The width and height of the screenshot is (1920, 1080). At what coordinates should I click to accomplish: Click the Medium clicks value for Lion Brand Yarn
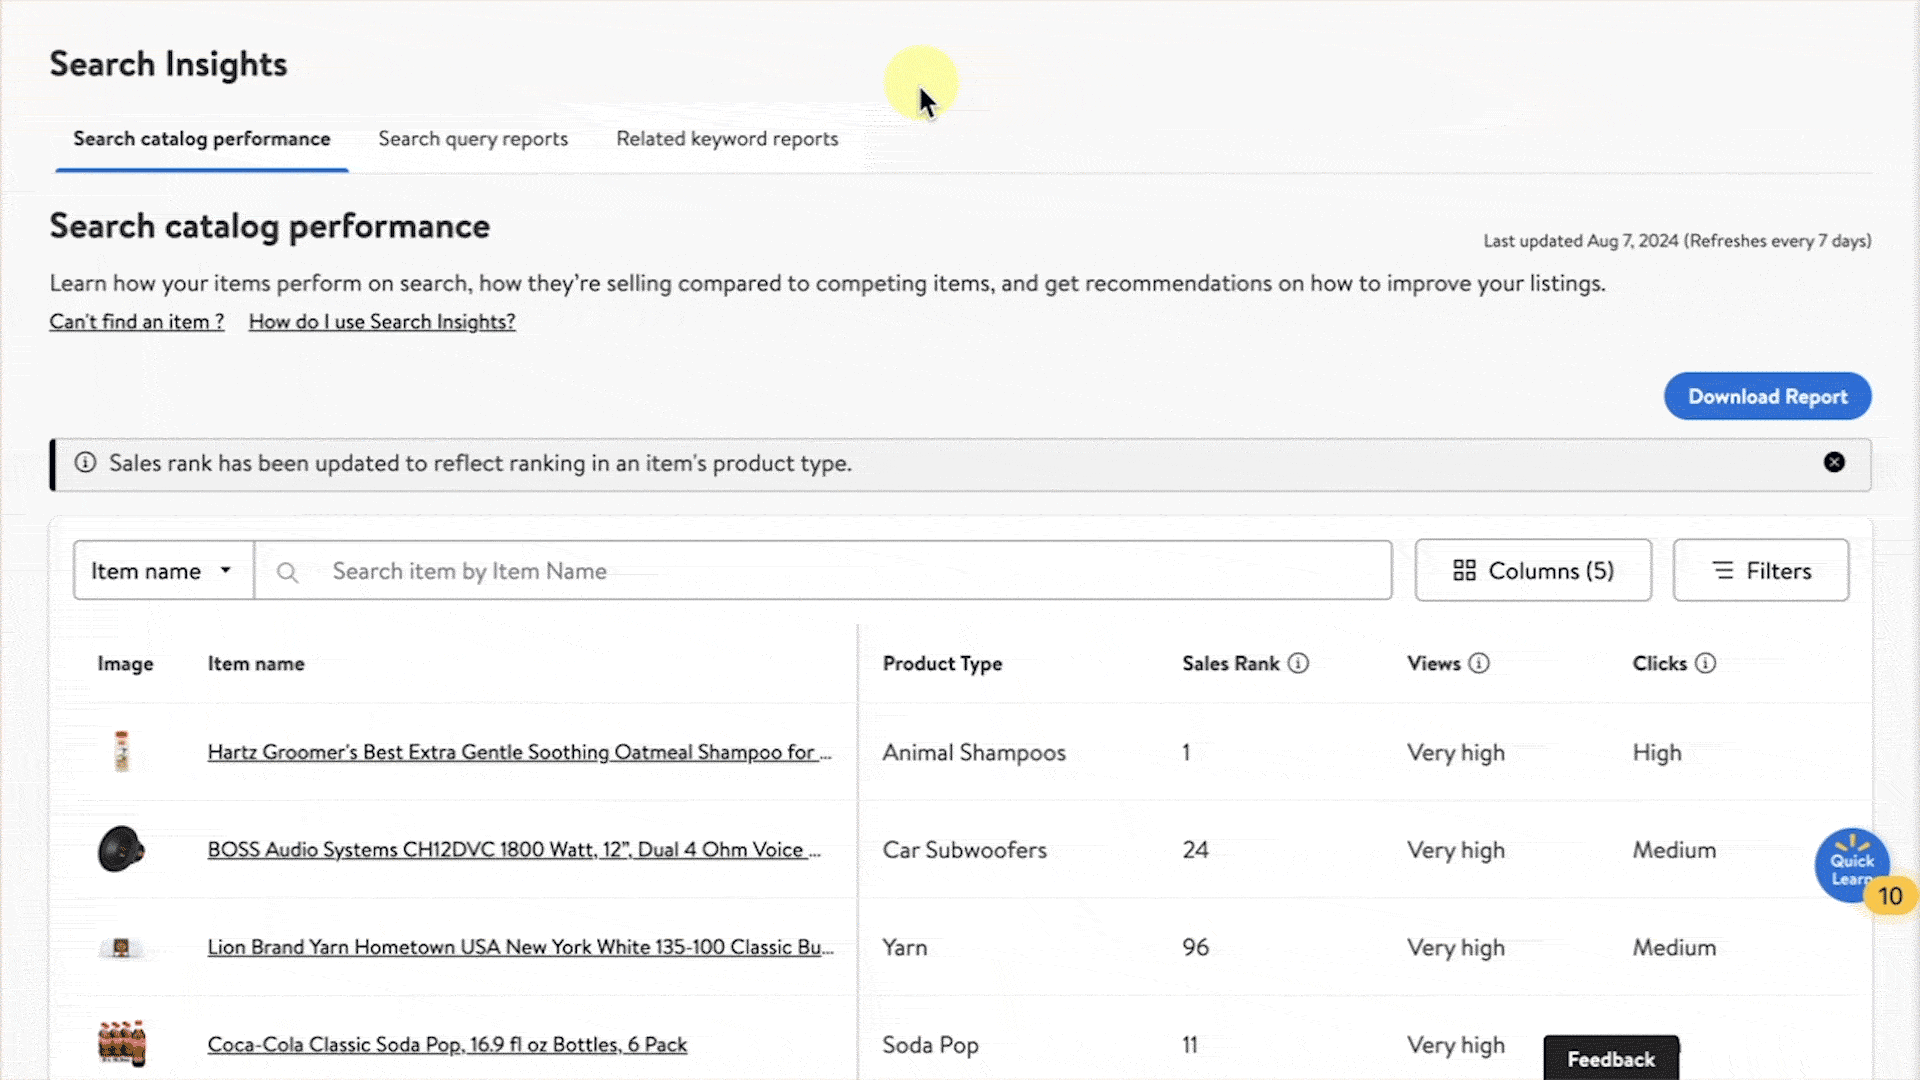[x=1674, y=947]
